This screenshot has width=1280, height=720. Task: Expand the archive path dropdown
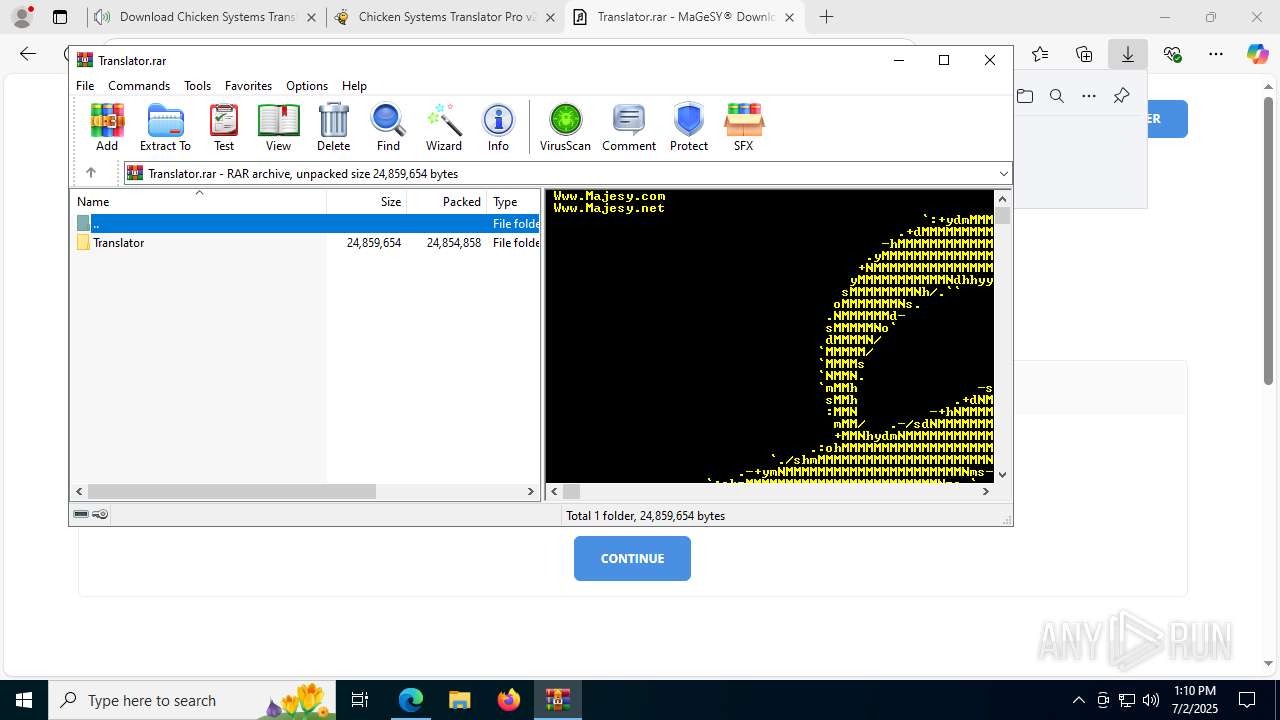click(x=1003, y=174)
